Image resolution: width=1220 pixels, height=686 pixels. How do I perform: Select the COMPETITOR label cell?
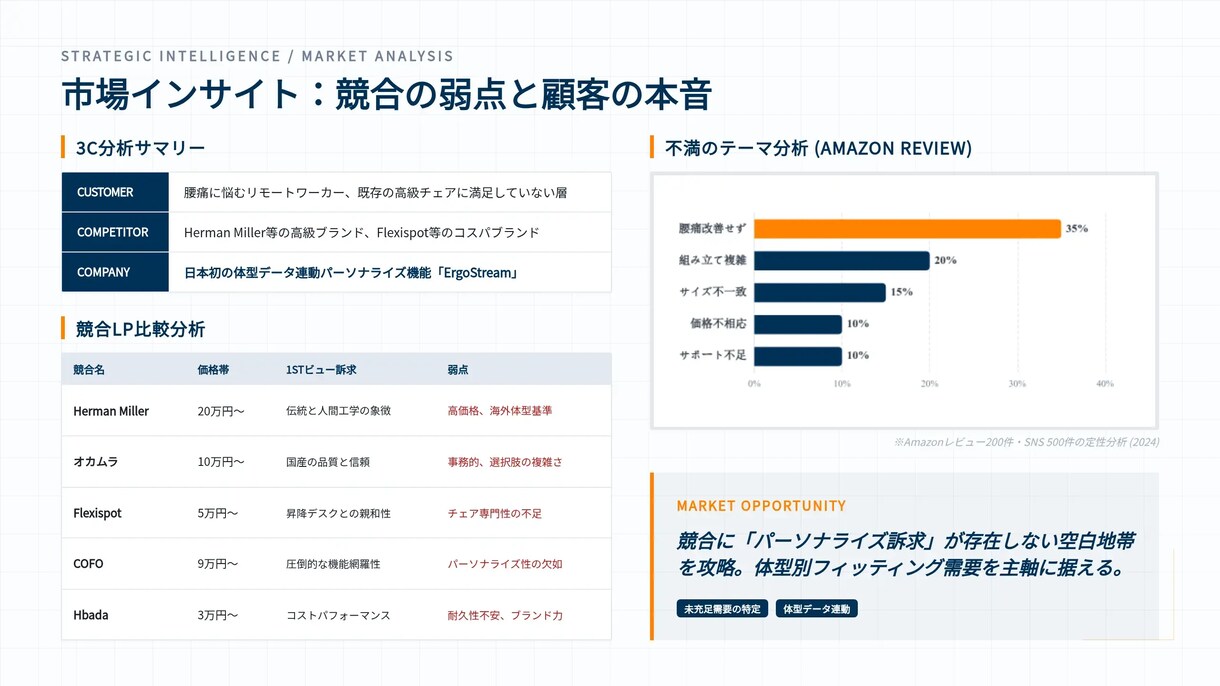point(115,232)
